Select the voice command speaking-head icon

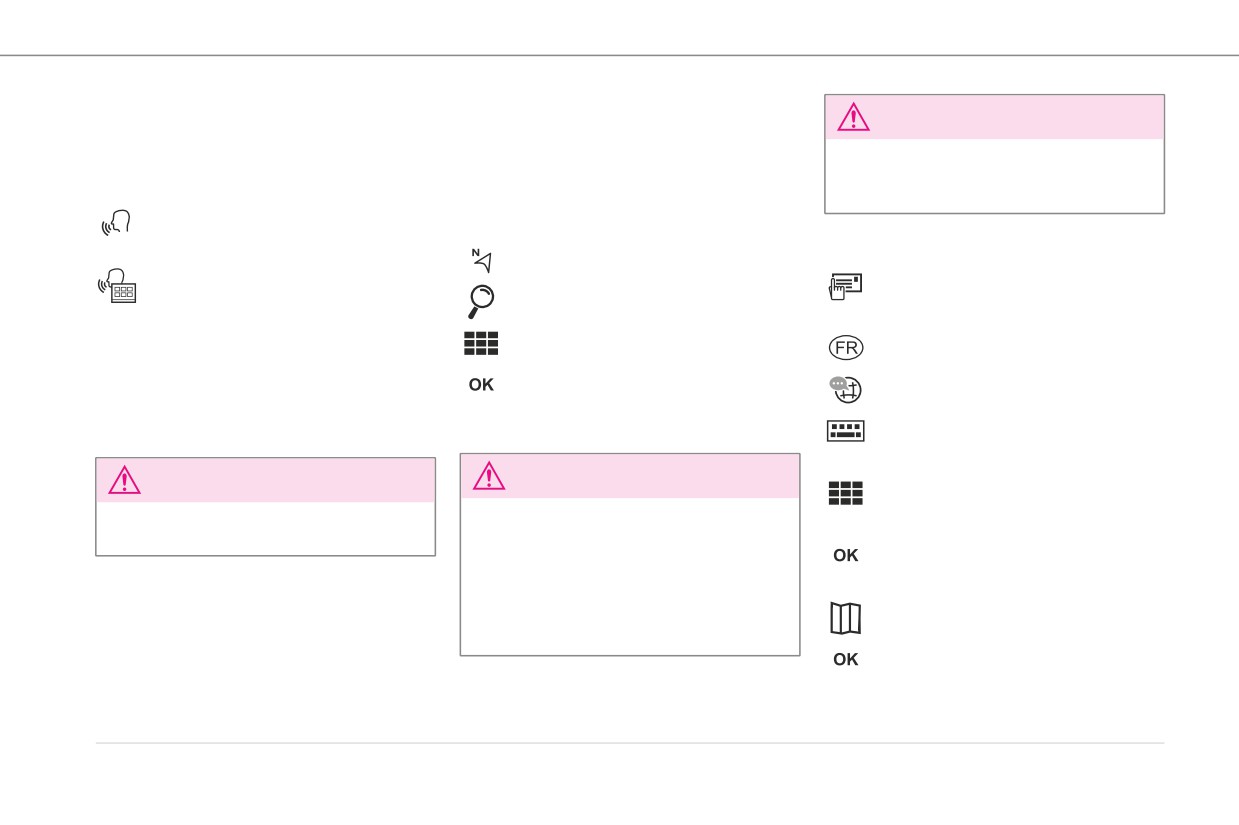point(116,225)
